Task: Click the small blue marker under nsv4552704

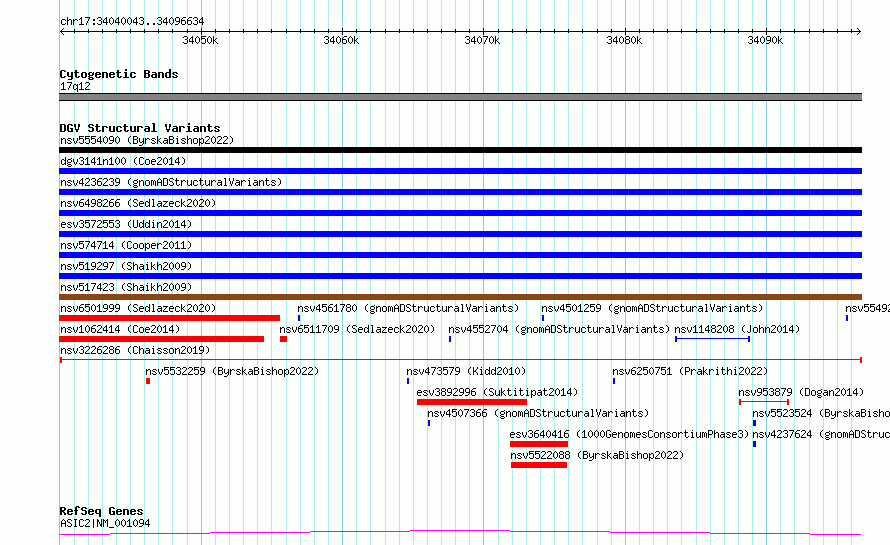Action: click(450, 339)
